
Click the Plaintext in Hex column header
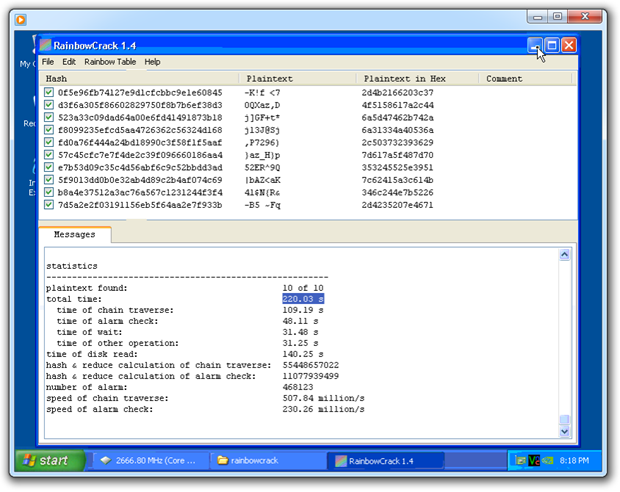pyautogui.click(x=418, y=79)
